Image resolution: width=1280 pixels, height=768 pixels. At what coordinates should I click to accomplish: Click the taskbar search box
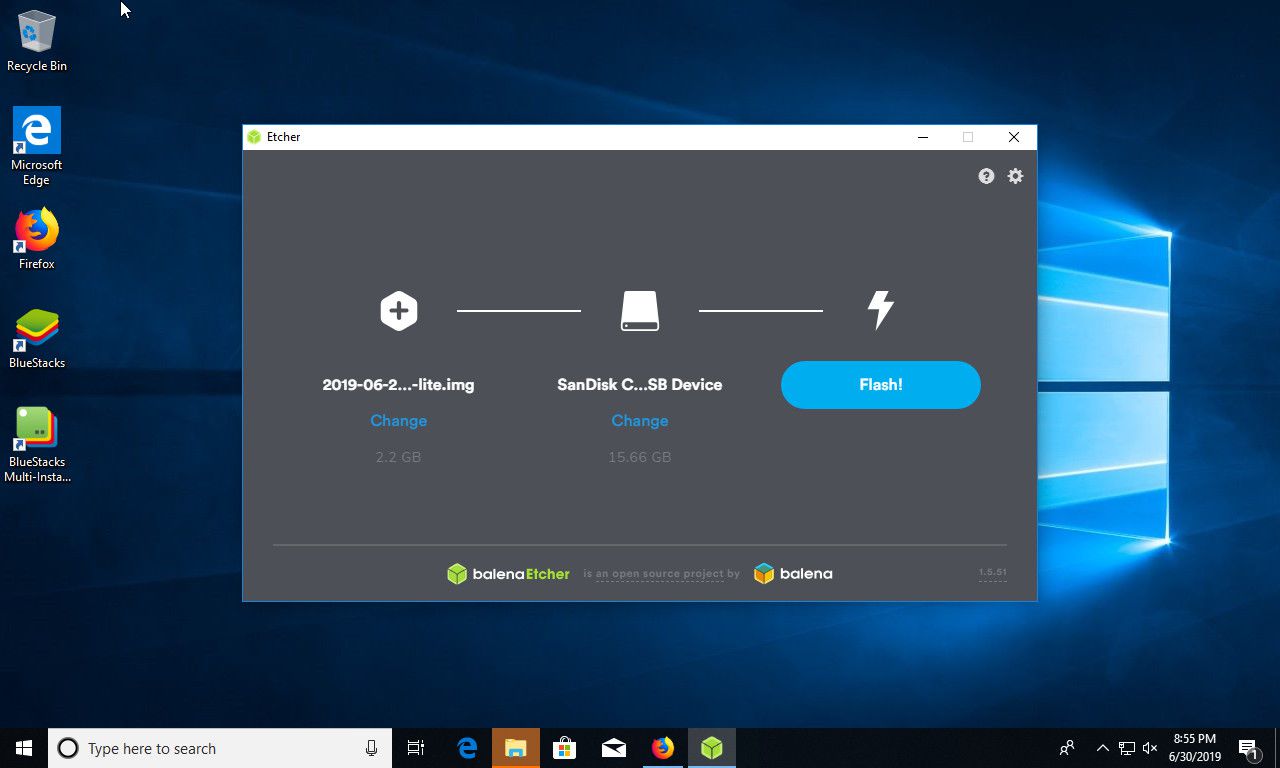220,748
